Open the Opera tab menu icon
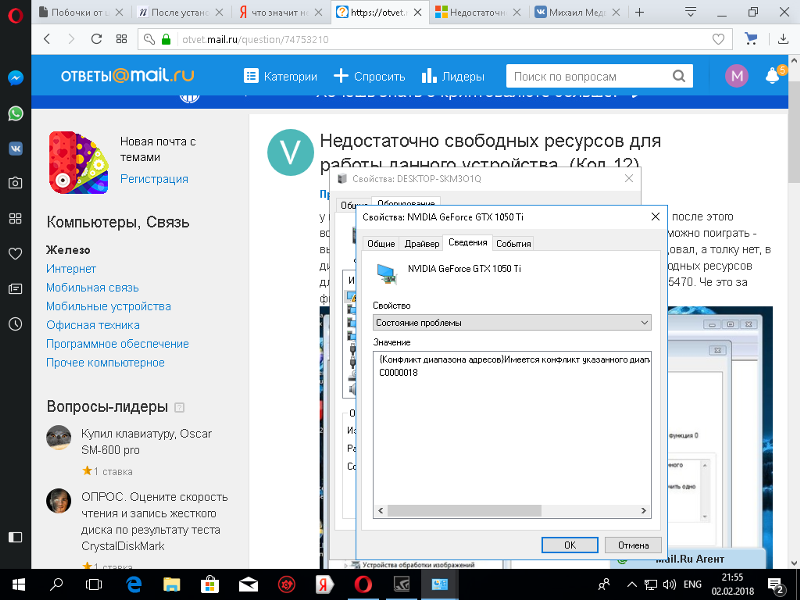 (690, 12)
